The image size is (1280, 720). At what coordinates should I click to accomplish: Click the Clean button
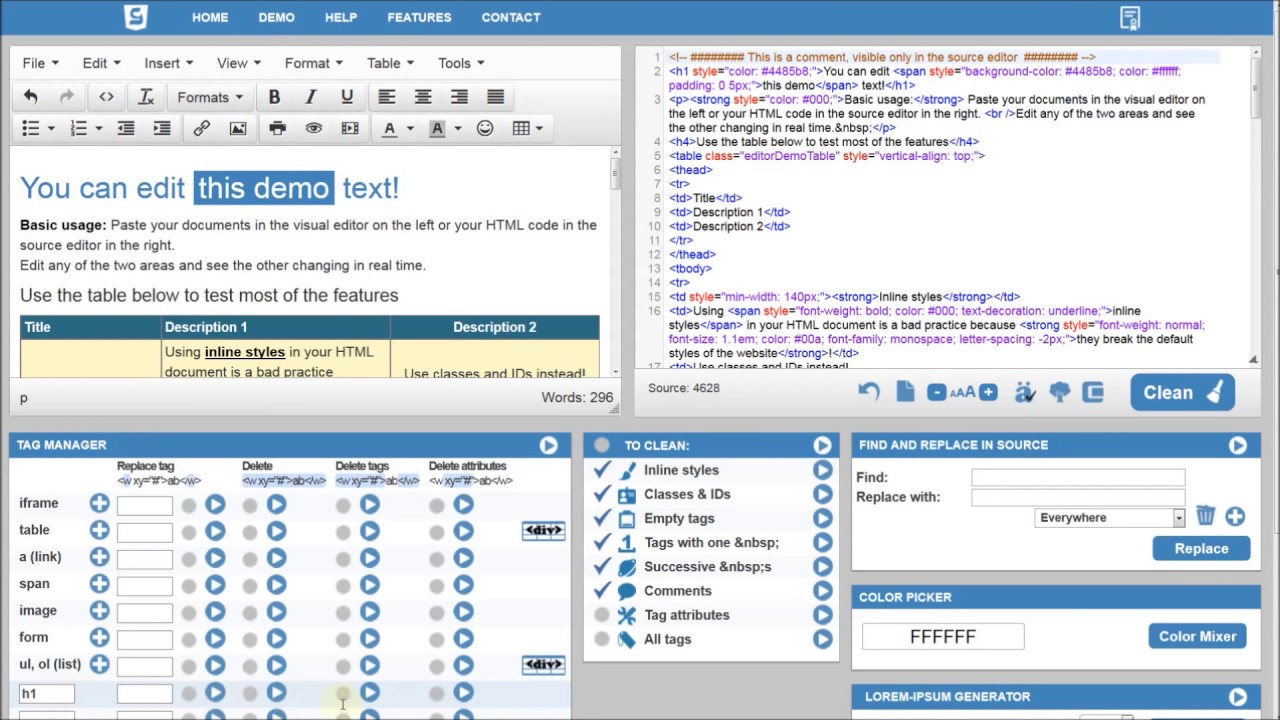click(1182, 392)
